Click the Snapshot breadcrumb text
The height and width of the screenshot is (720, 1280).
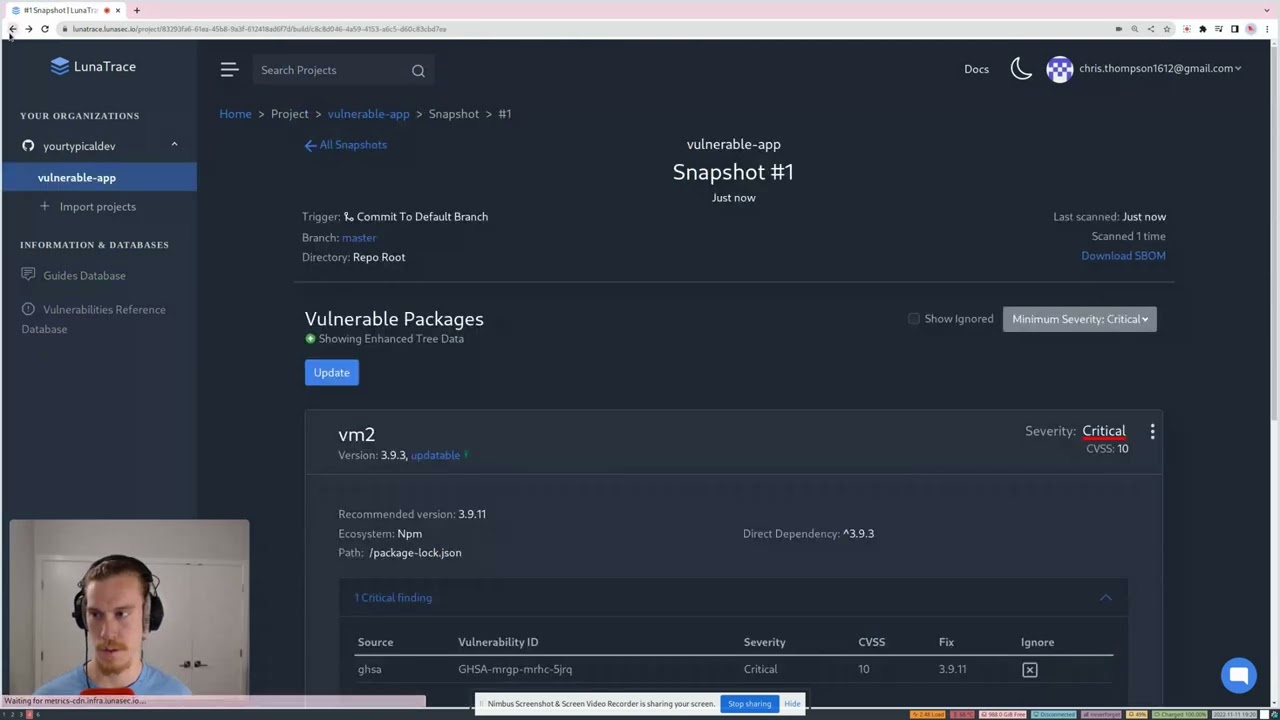454,114
